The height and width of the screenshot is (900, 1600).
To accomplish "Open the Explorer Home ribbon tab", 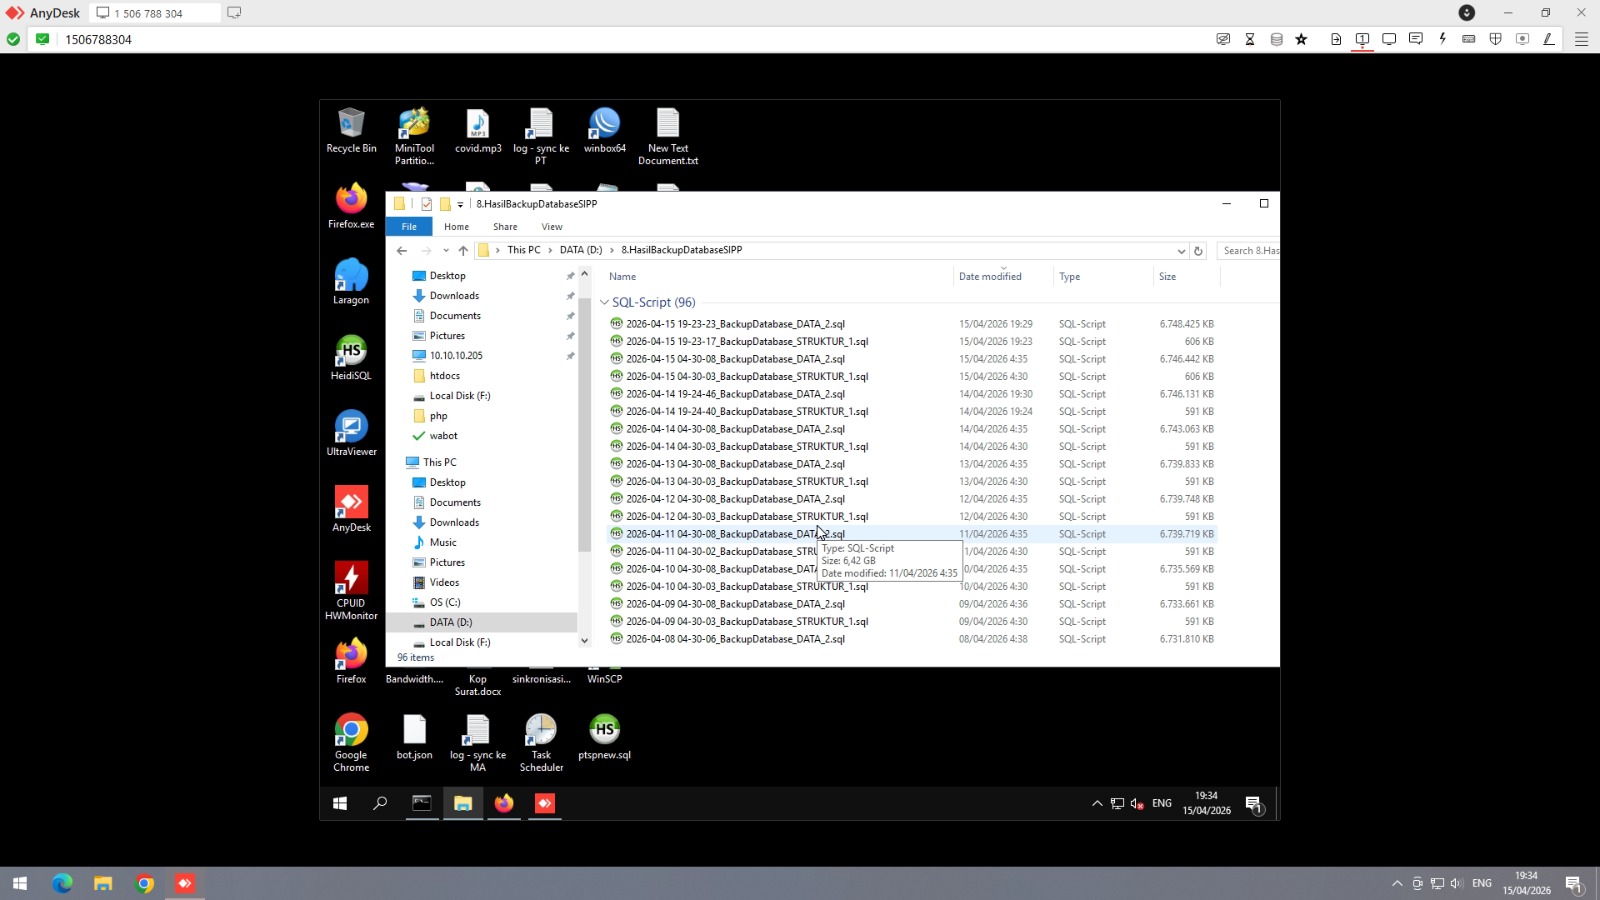I will [x=456, y=227].
